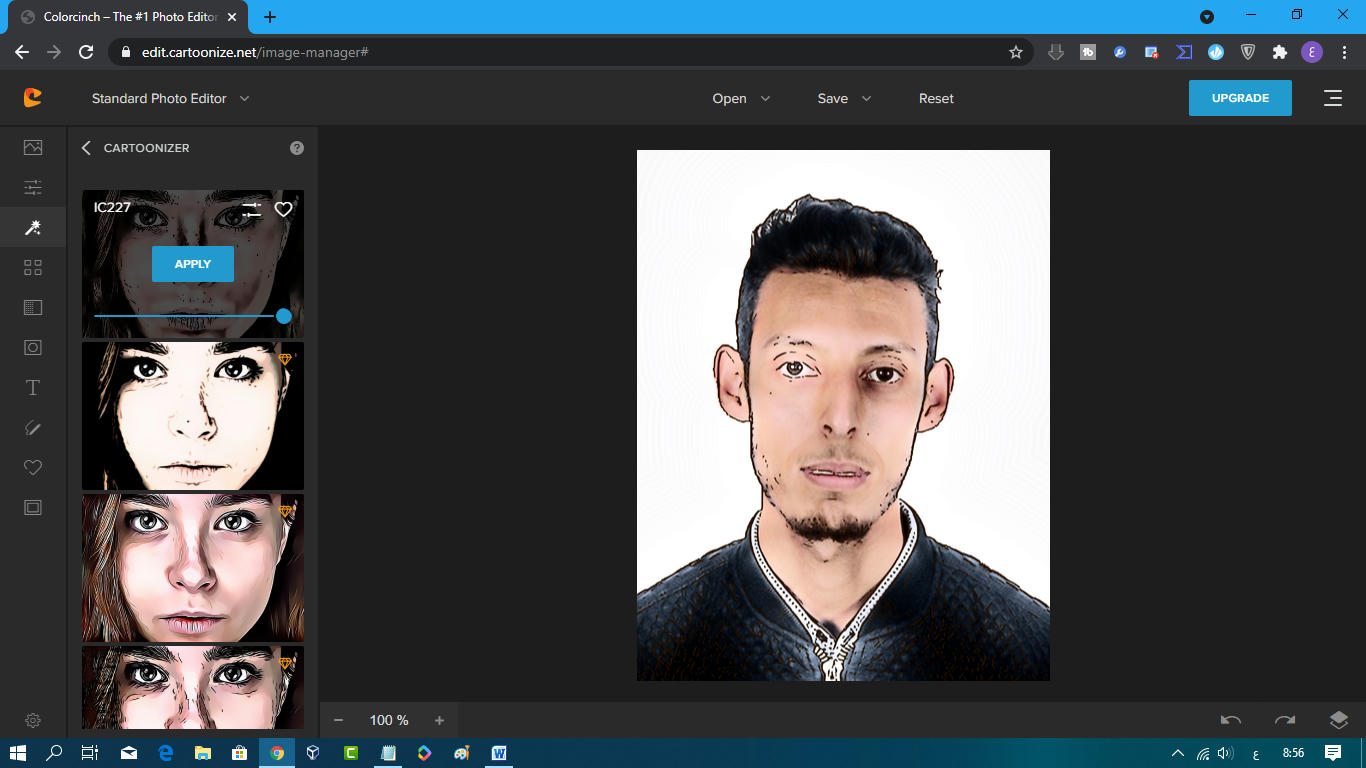
Task: Zoom out the canvas with minus
Action: click(x=338, y=720)
